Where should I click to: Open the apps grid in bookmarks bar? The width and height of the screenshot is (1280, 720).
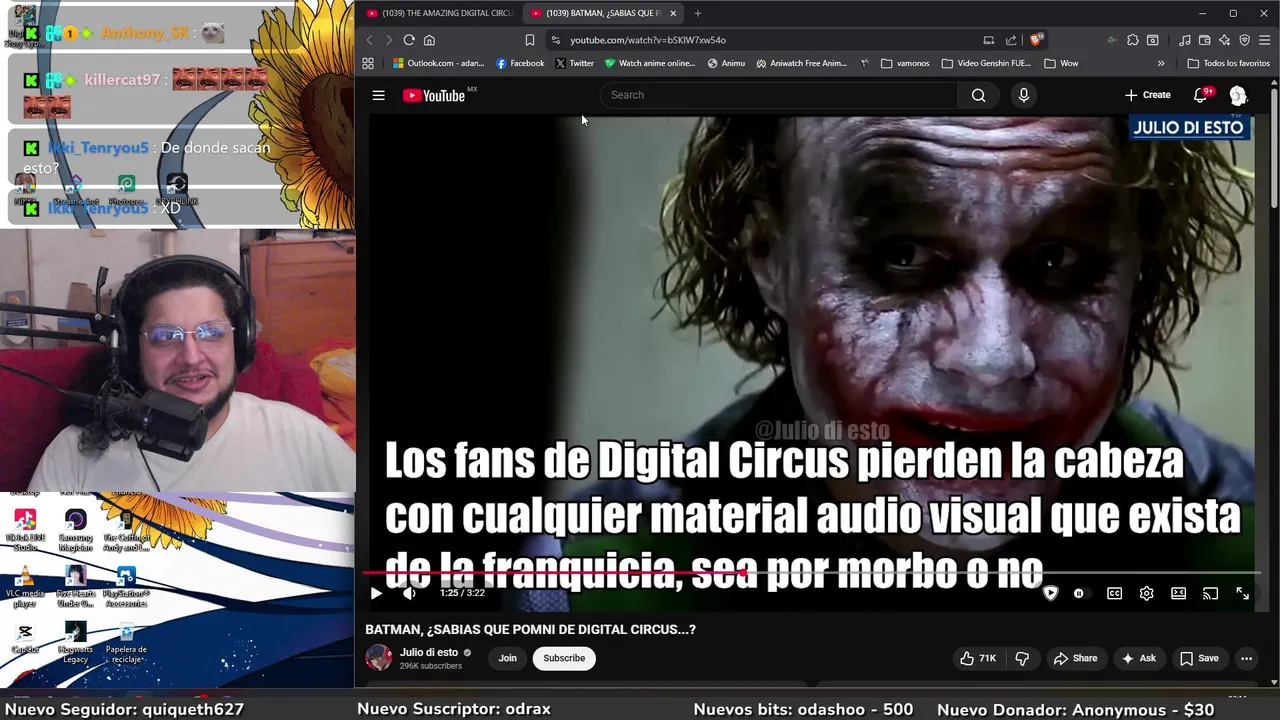pos(368,63)
